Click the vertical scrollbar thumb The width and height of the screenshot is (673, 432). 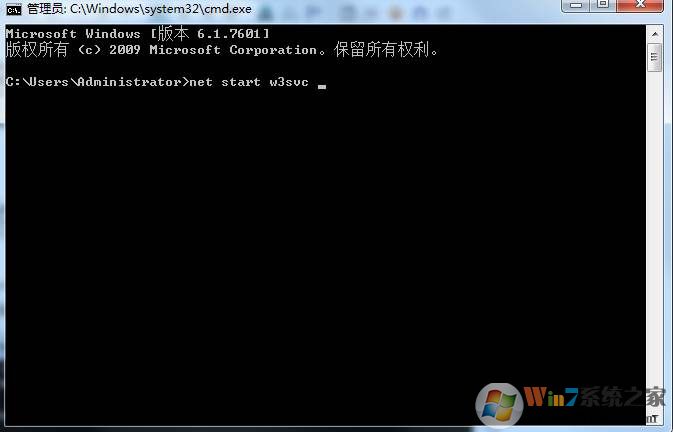(655, 57)
